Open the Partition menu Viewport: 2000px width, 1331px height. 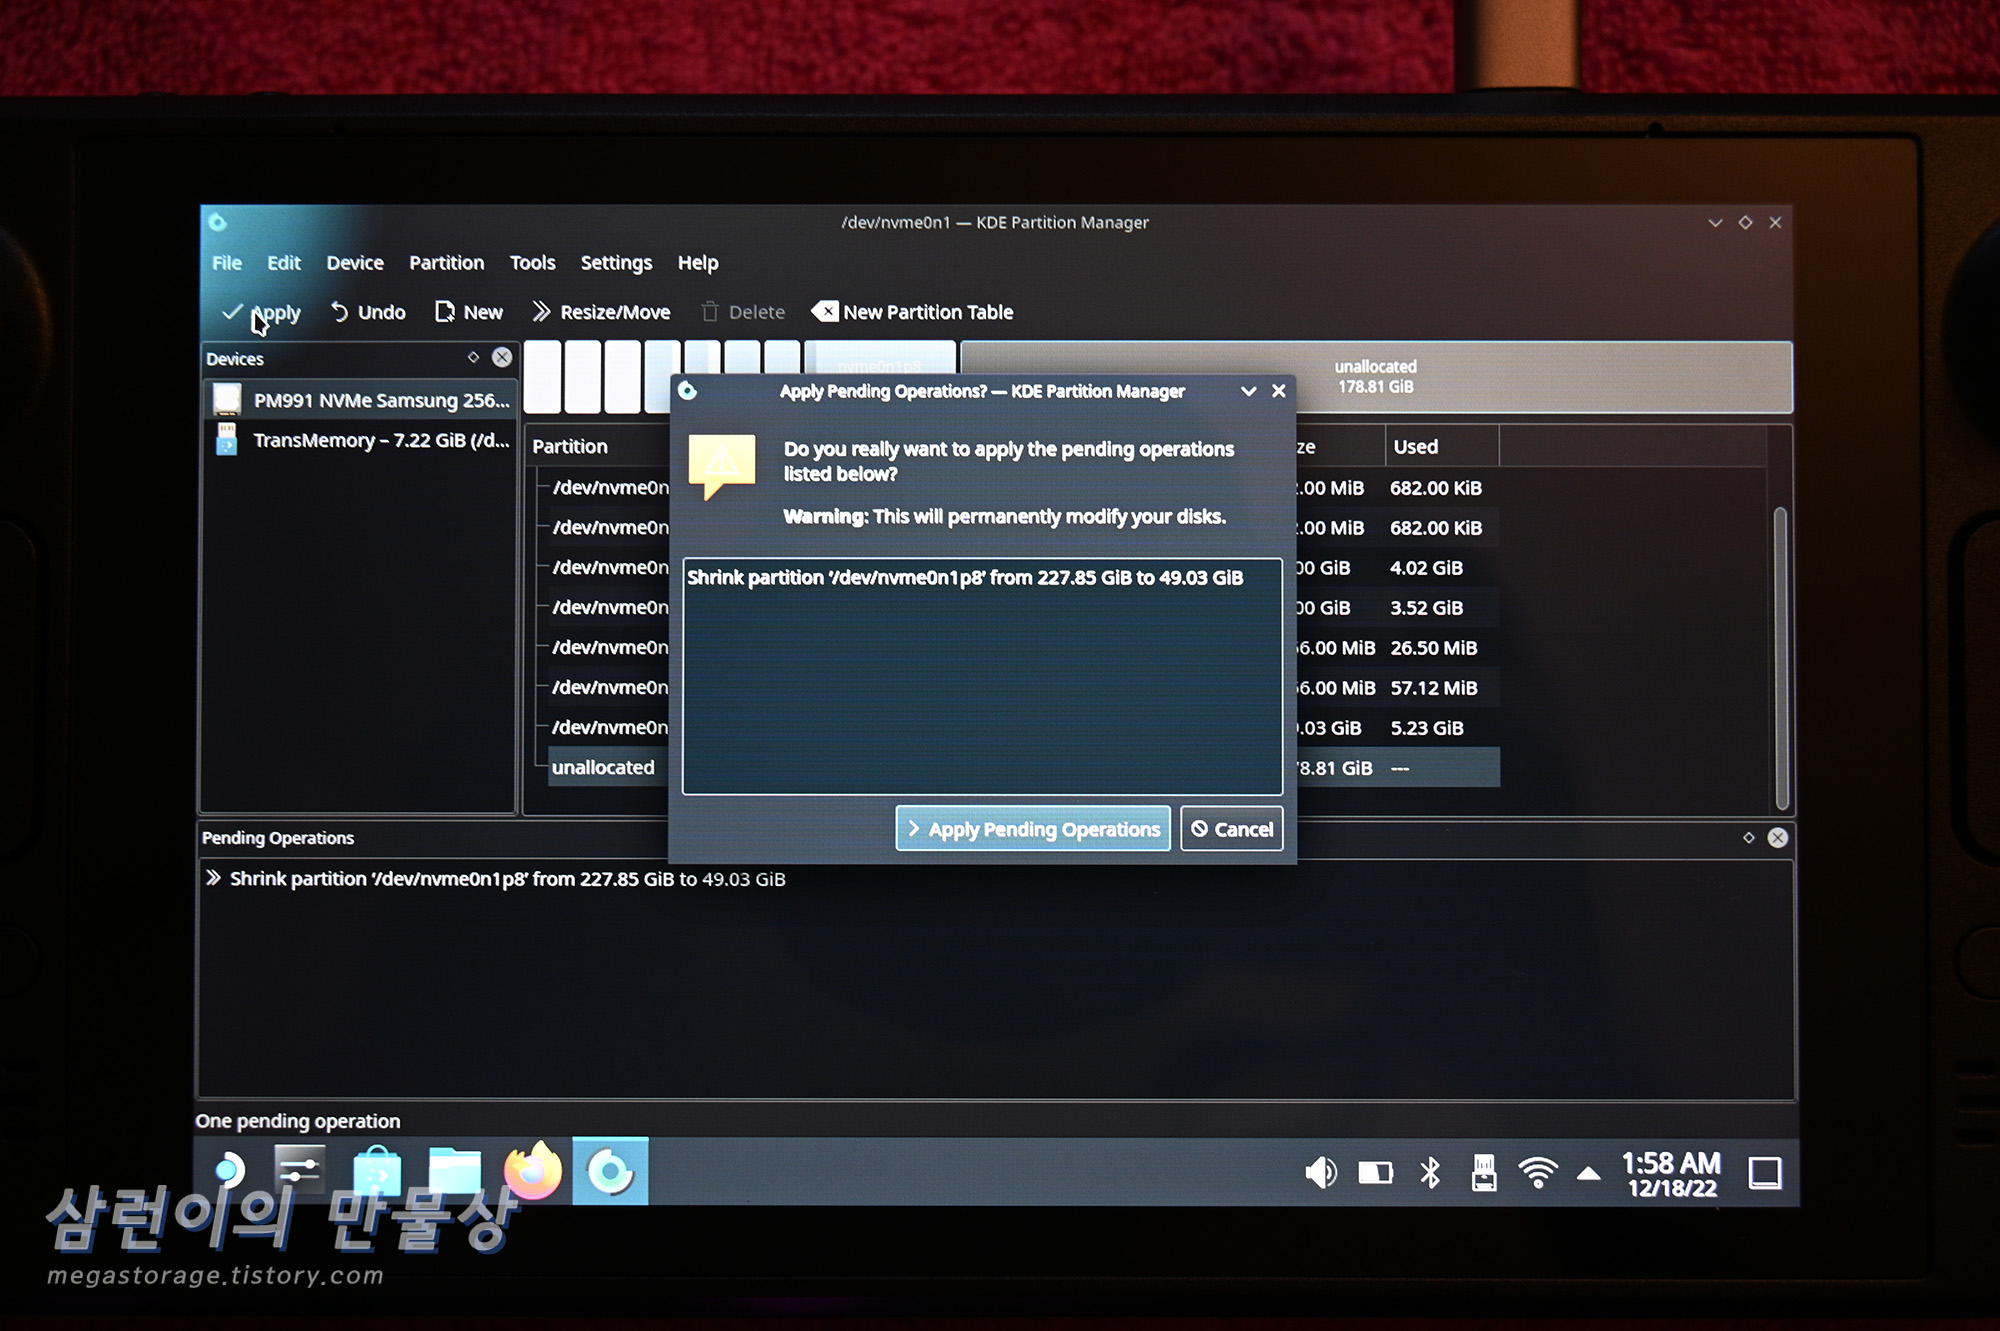tap(446, 263)
